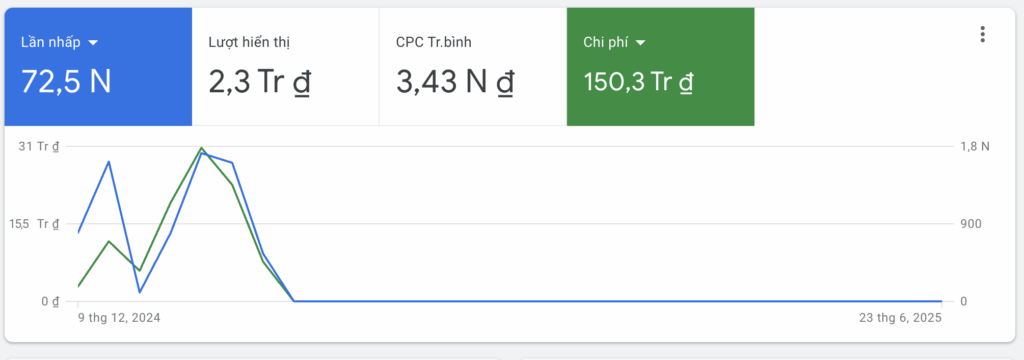
Task: Click the 1,8 N right axis label
Action: pos(975,146)
